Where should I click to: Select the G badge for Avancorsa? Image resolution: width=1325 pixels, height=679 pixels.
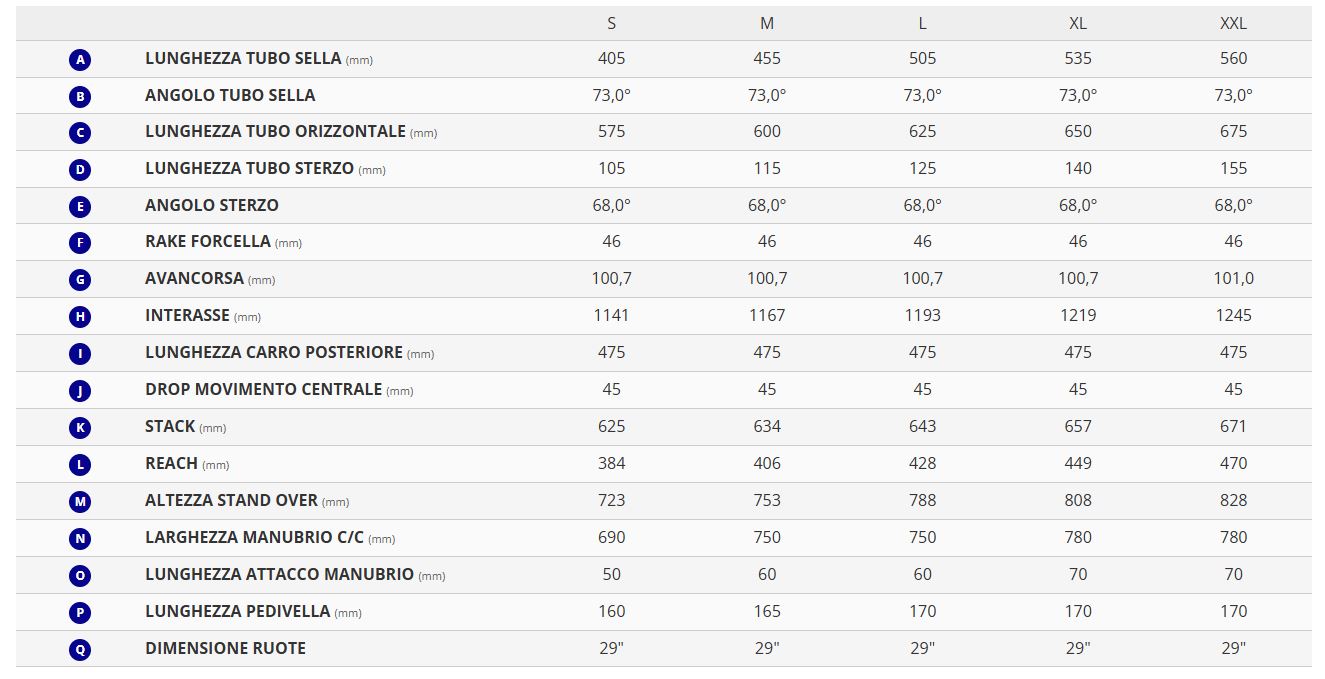click(81, 280)
